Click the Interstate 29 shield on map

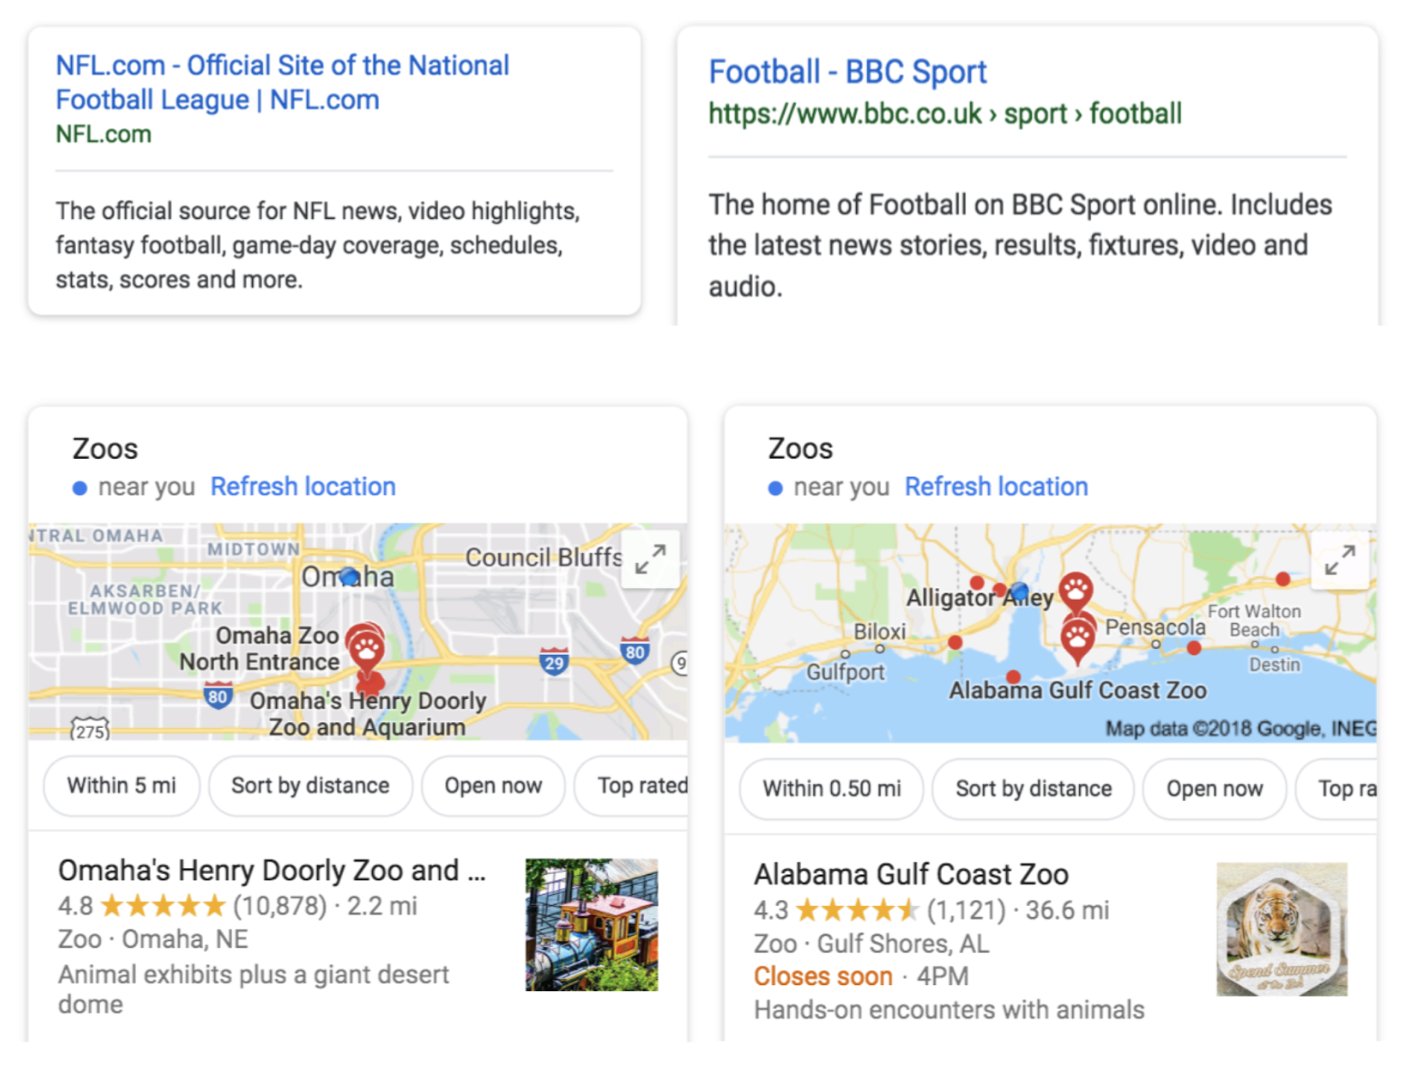click(x=554, y=661)
